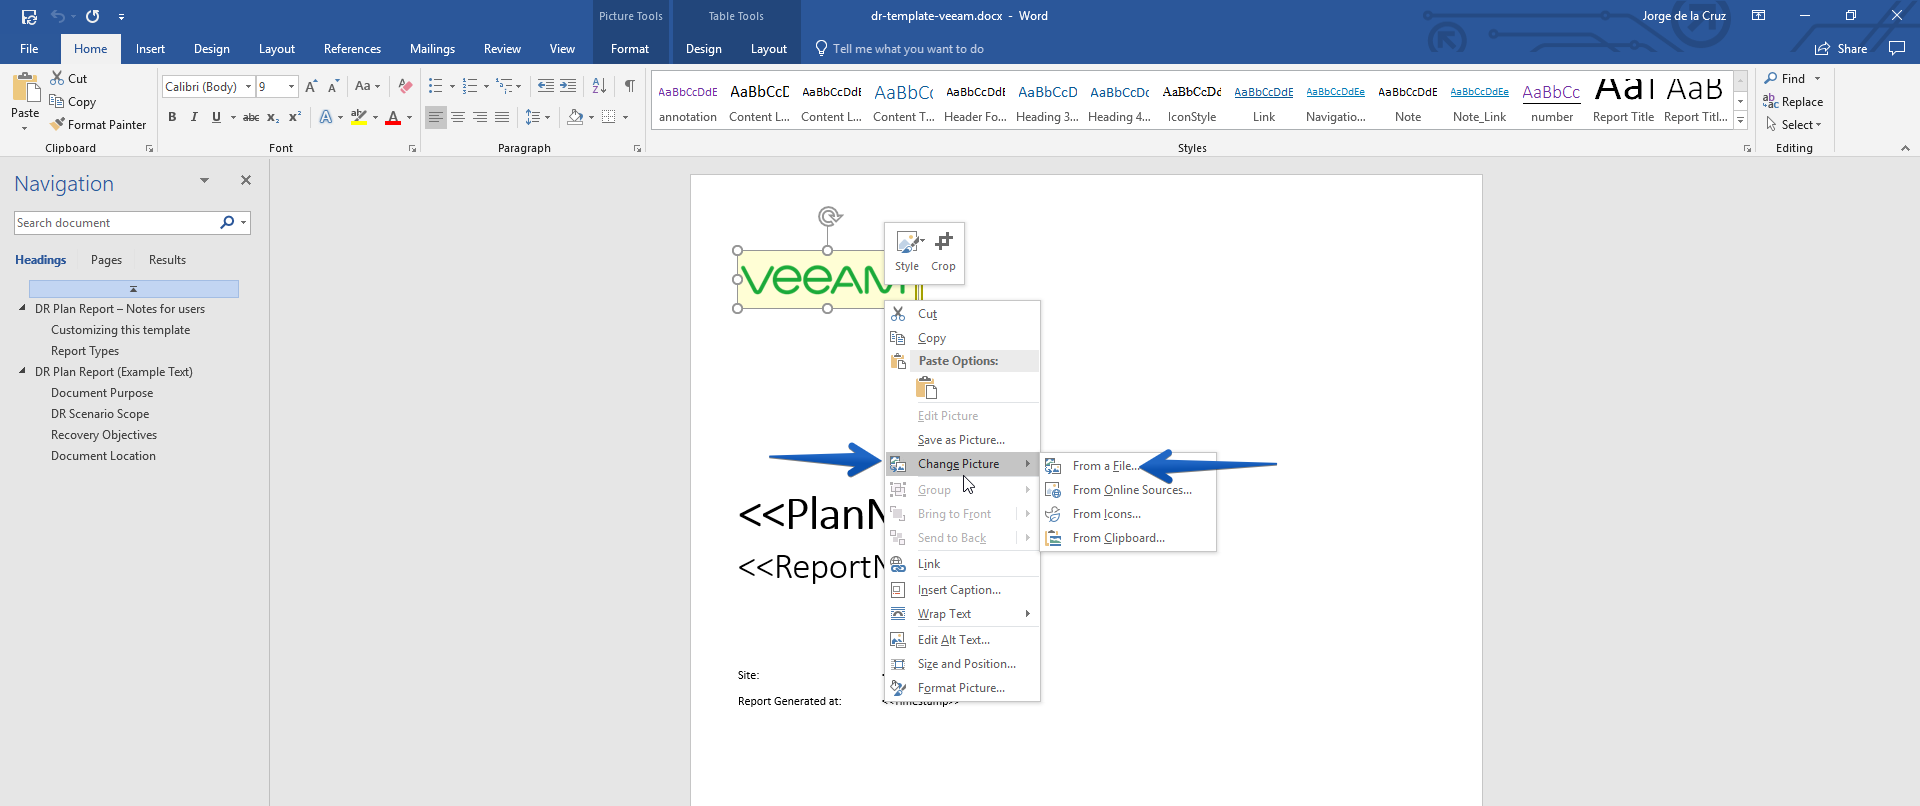Screen dimensions: 1920x806
Task: Open the Picture Tools Format tab
Action: point(630,48)
